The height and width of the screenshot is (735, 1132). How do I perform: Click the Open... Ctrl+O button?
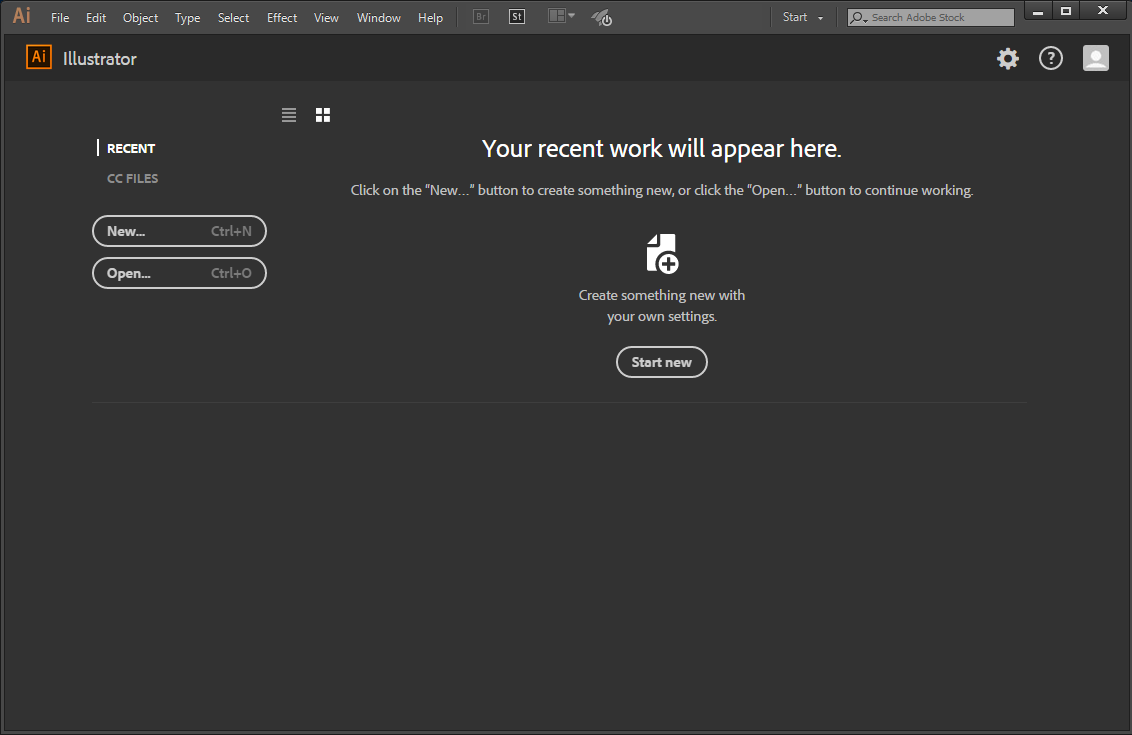(179, 273)
